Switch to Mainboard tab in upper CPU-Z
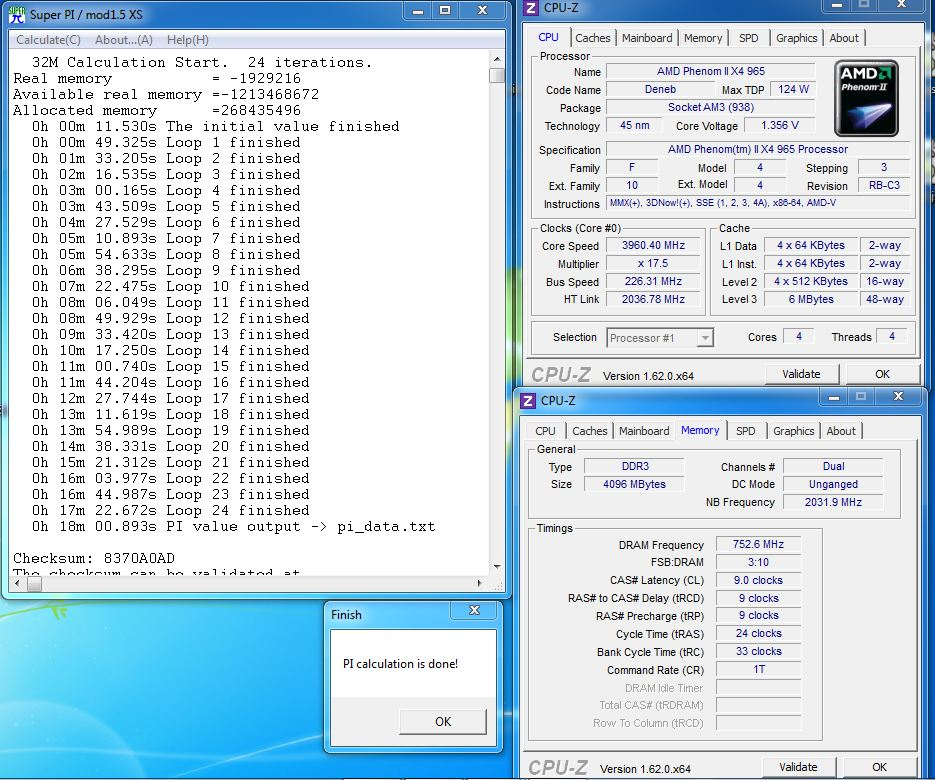 tap(647, 38)
